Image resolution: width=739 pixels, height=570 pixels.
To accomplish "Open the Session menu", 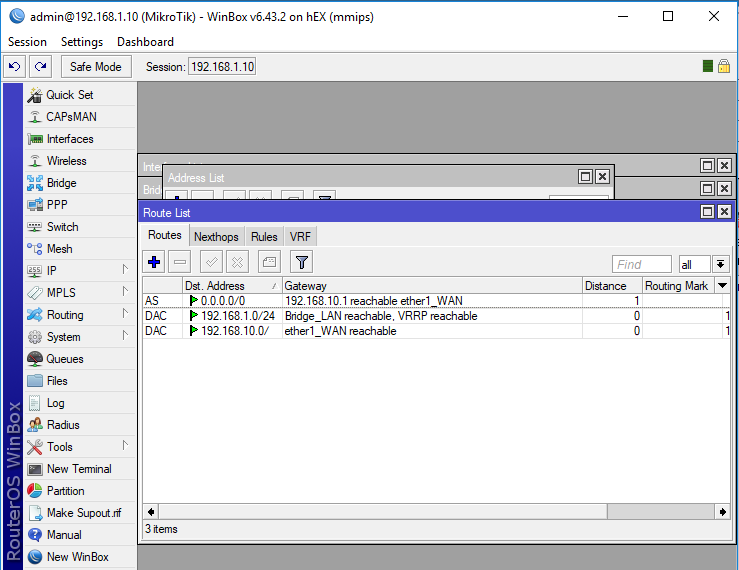I will pyautogui.click(x=27, y=42).
